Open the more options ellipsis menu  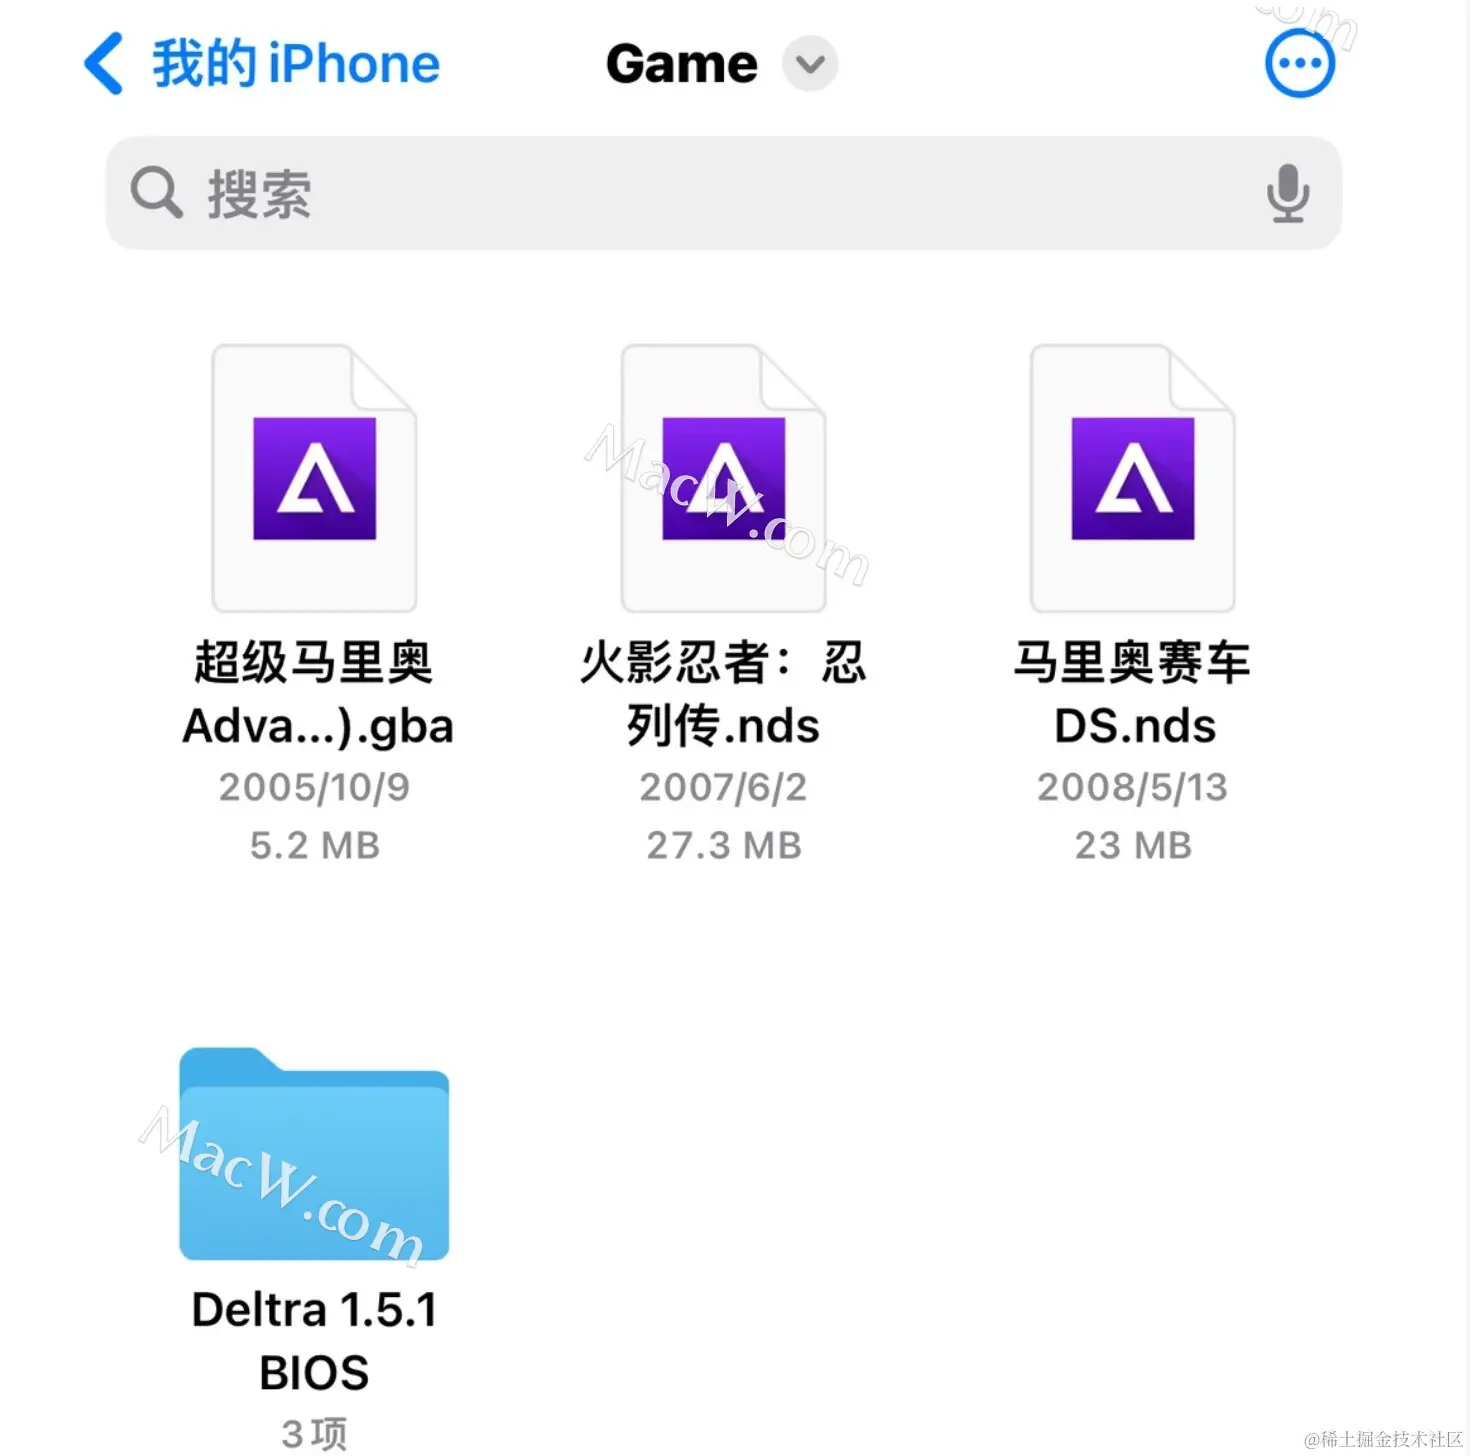[1300, 64]
